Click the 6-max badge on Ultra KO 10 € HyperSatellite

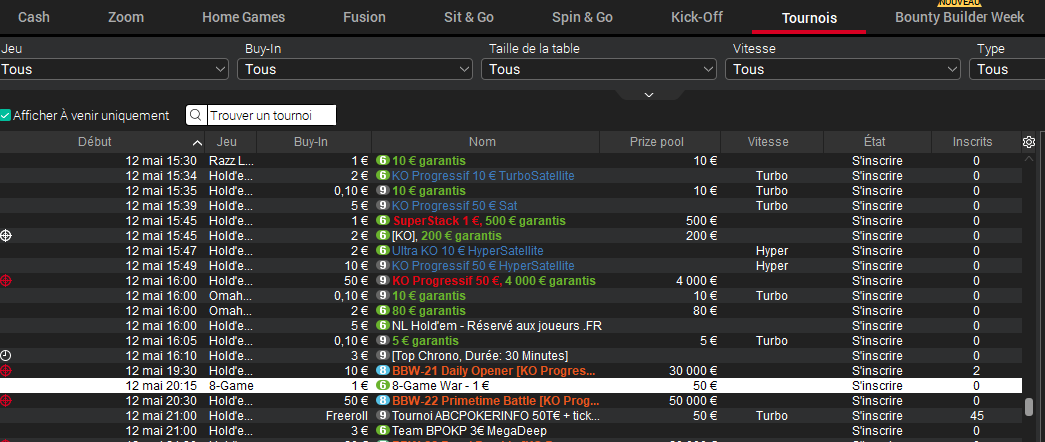tap(383, 251)
